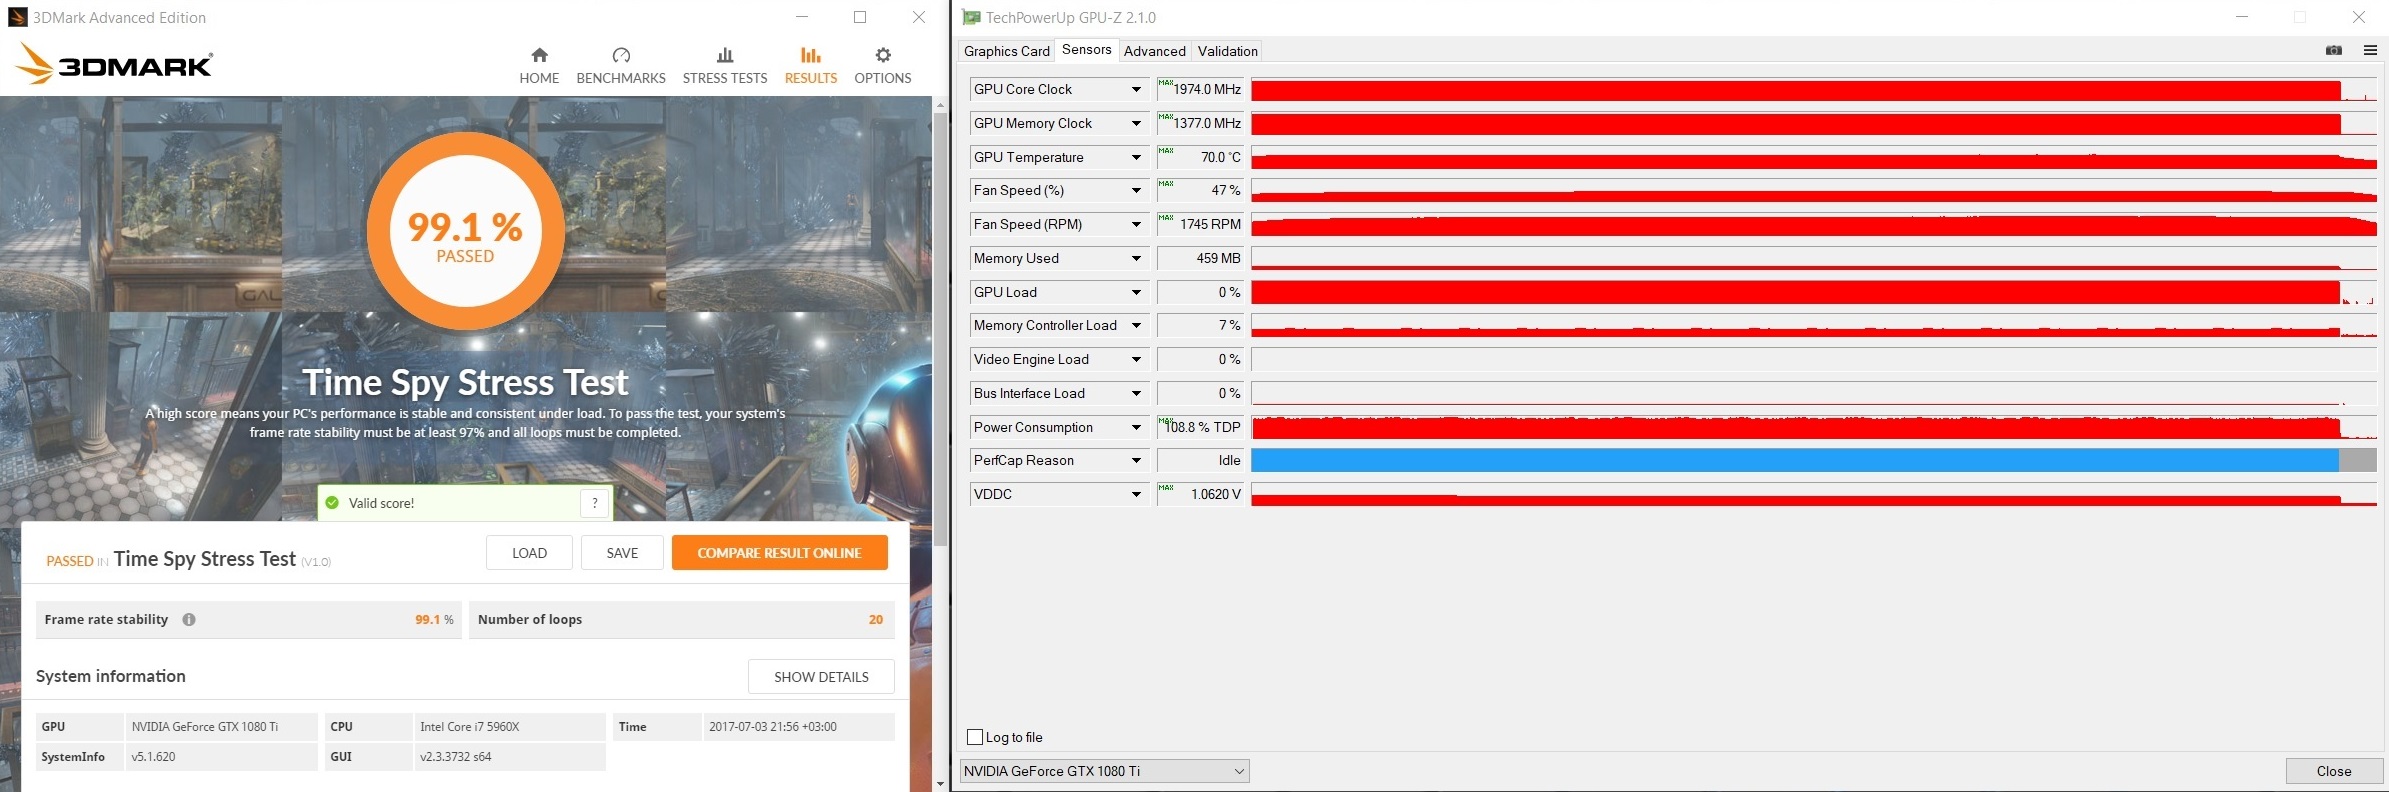Screen dimensions: 2389x792
Task: Click the Memory Used value 459 MB
Action: coord(1200,258)
